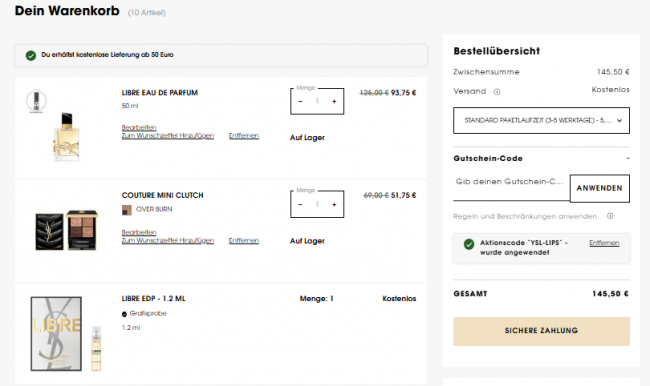Click Bearbeiten for Libre Eau de Parfum
Viewport: 650px width, 386px height.
point(139,127)
